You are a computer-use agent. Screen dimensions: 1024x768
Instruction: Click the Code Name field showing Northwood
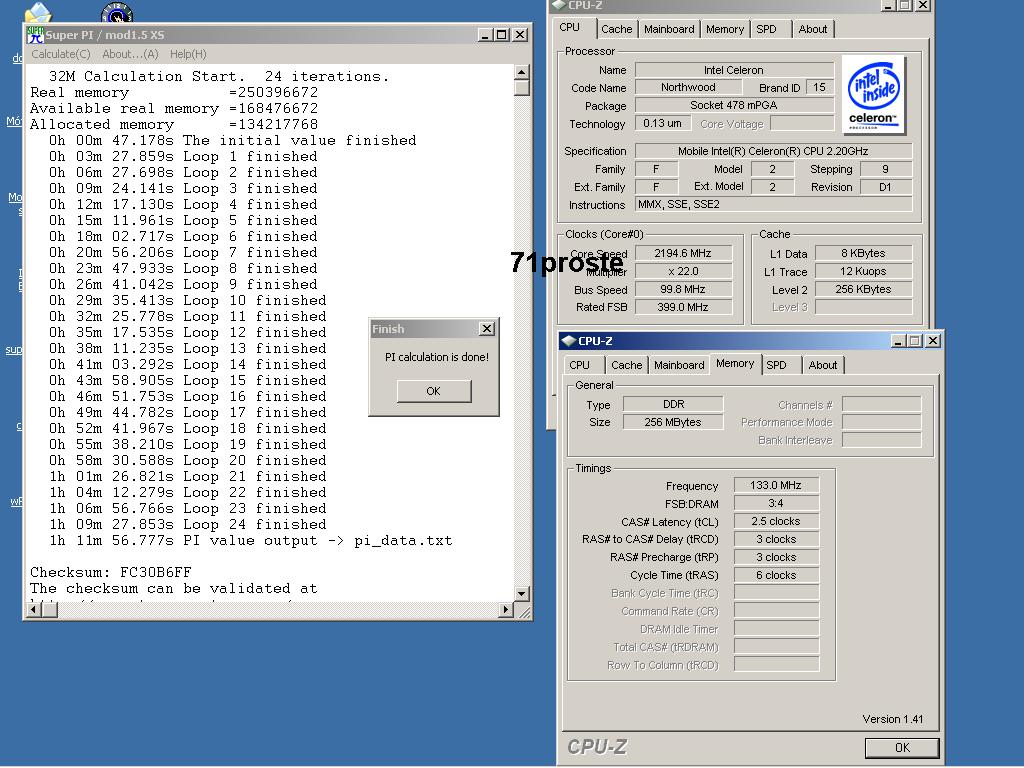tap(688, 88)
